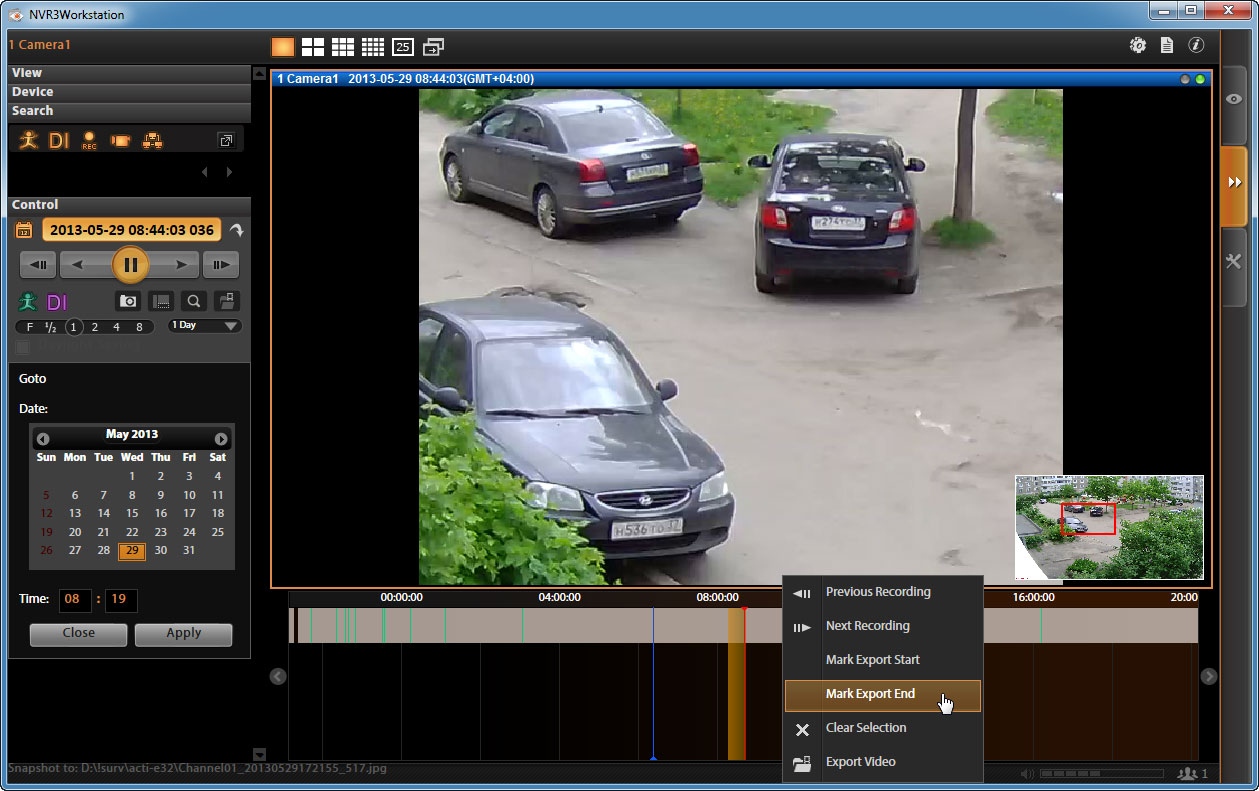Screen dimensions: 1259x791
Task: Click the Close button in Goto panel
Action: point(78,634)
